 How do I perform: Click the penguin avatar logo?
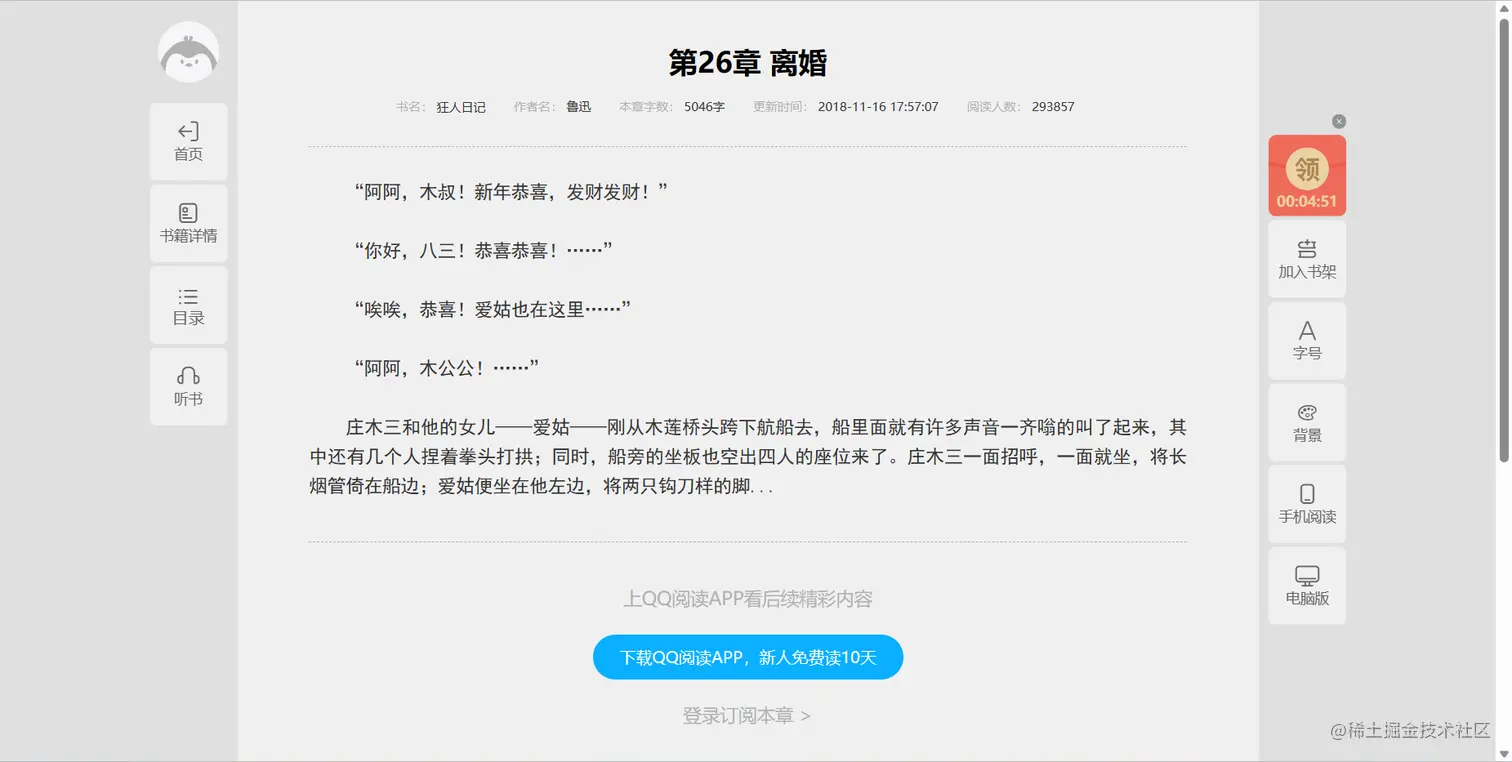click(x=188, y=52)
